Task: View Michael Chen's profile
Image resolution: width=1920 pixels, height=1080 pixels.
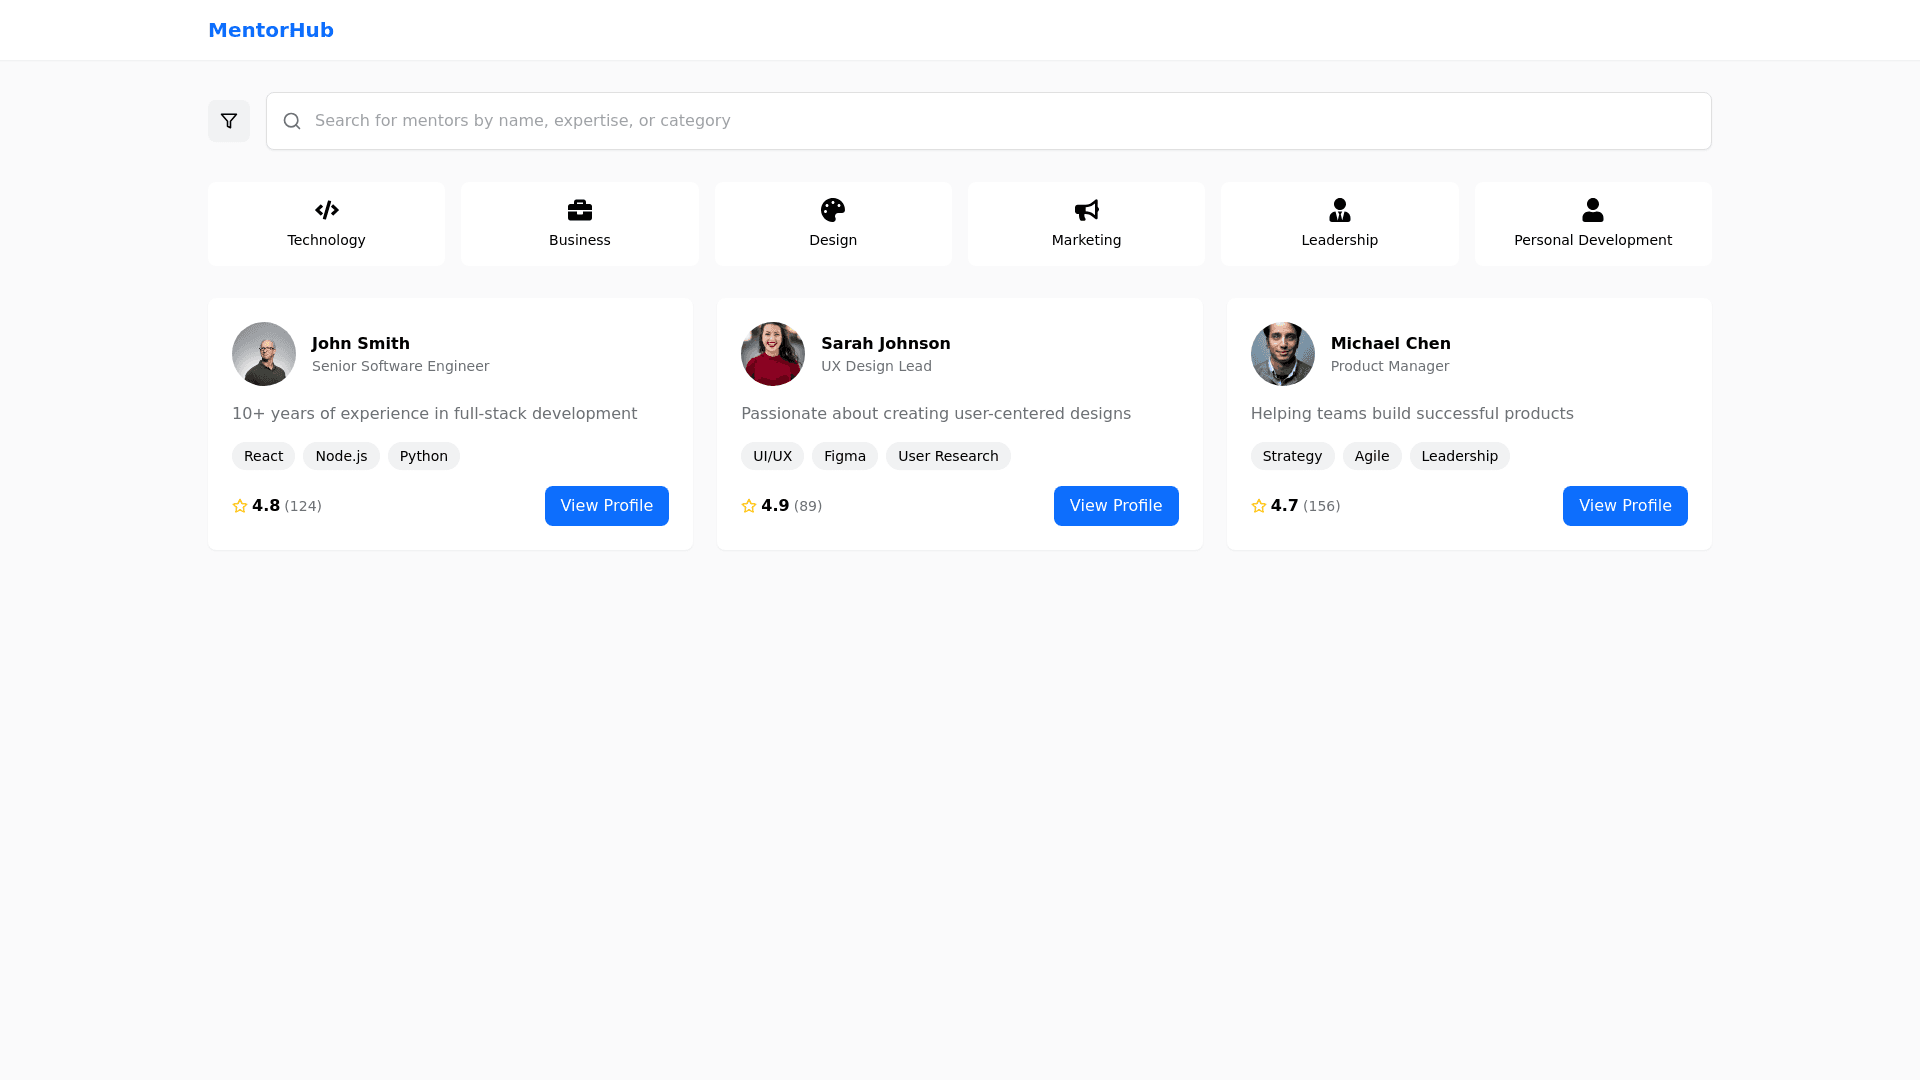Action: tap(1625, 506)
